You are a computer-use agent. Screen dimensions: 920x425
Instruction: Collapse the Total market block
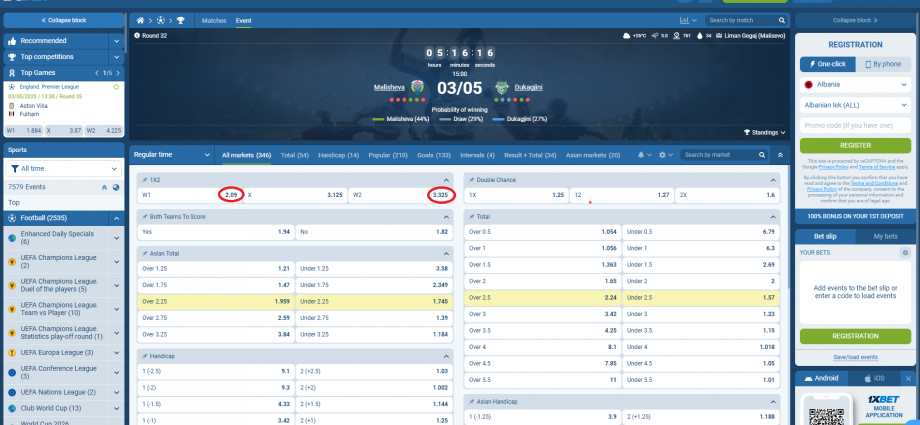point(773,217)
